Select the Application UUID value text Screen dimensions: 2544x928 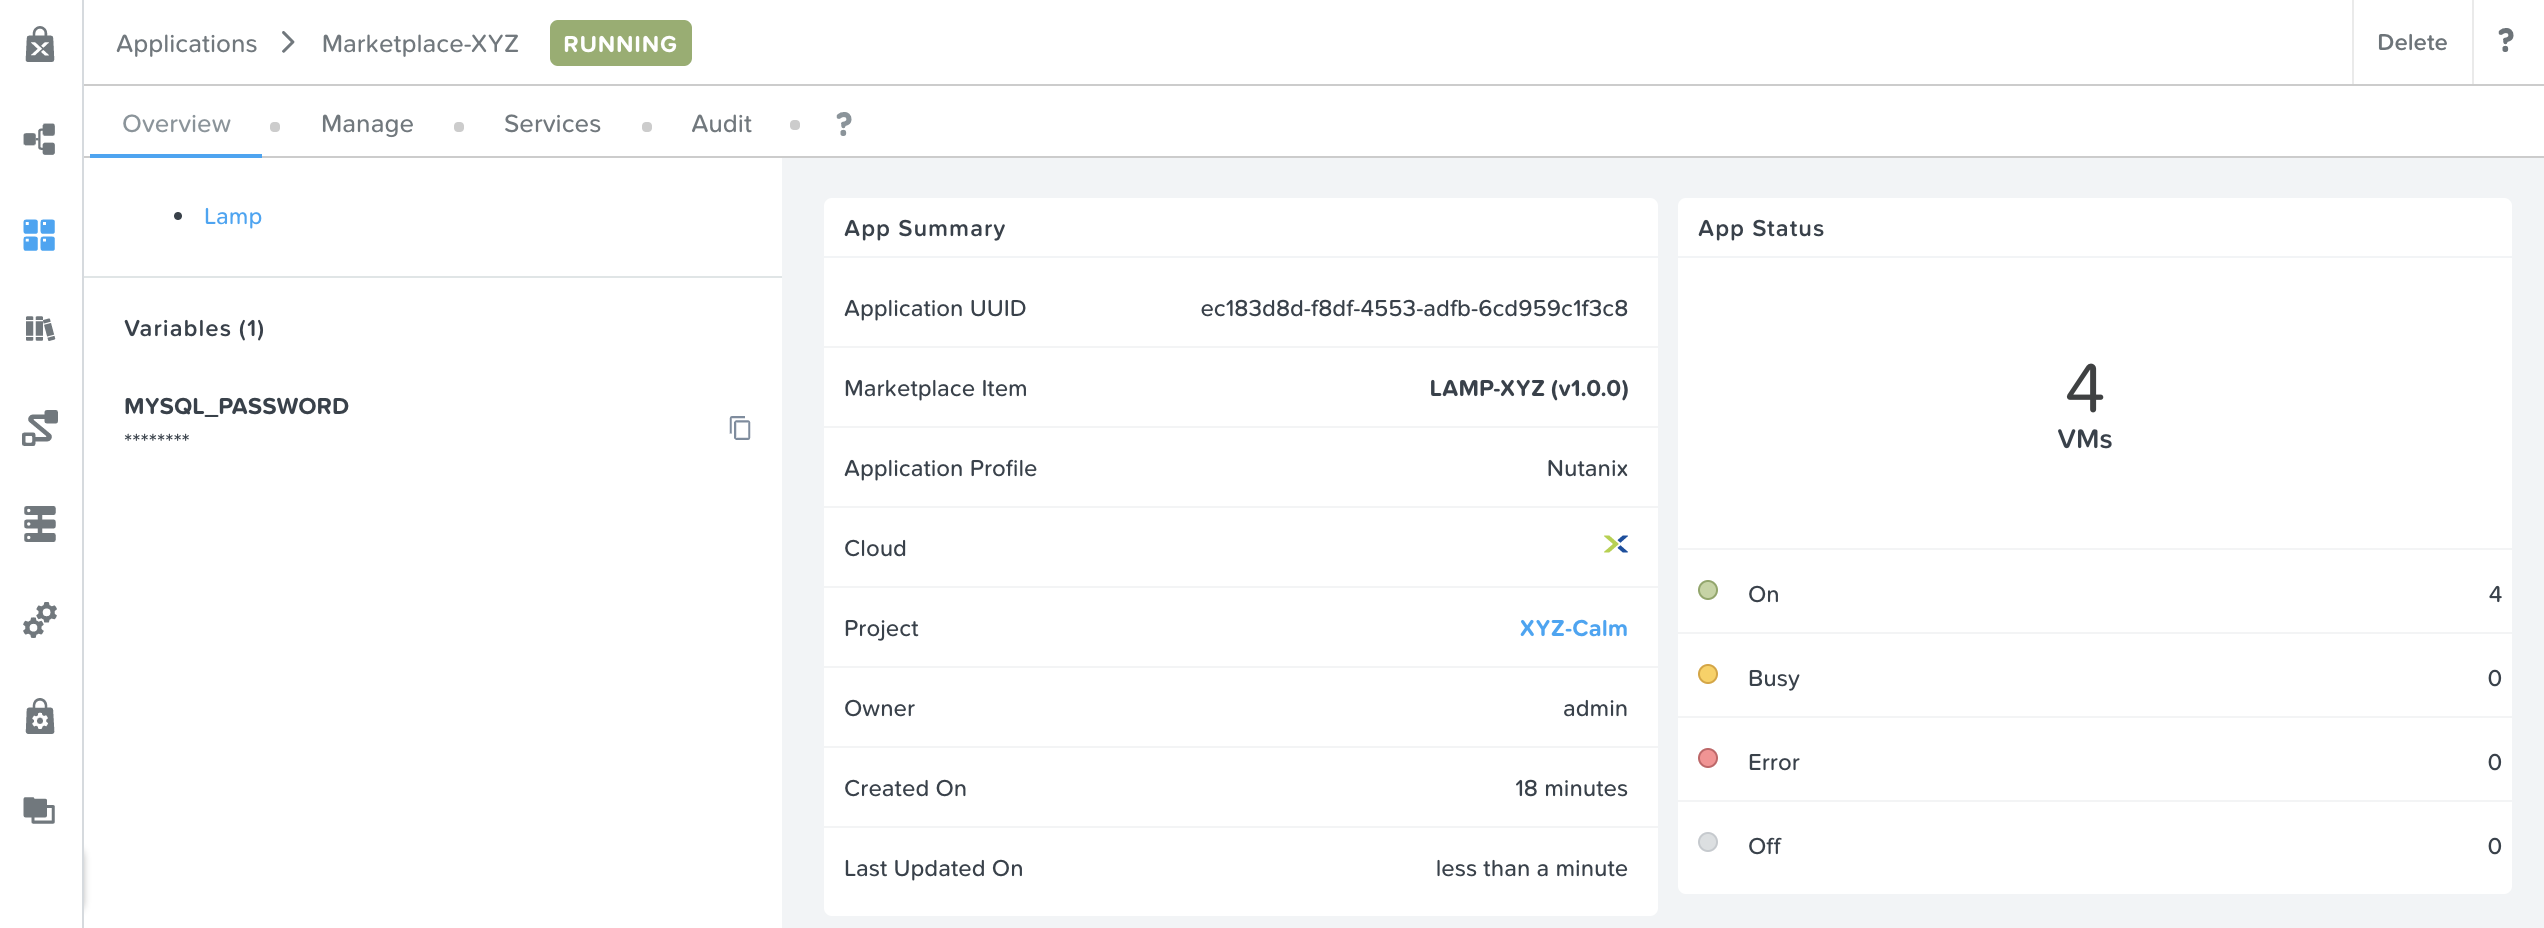[x=1414, y=308]
